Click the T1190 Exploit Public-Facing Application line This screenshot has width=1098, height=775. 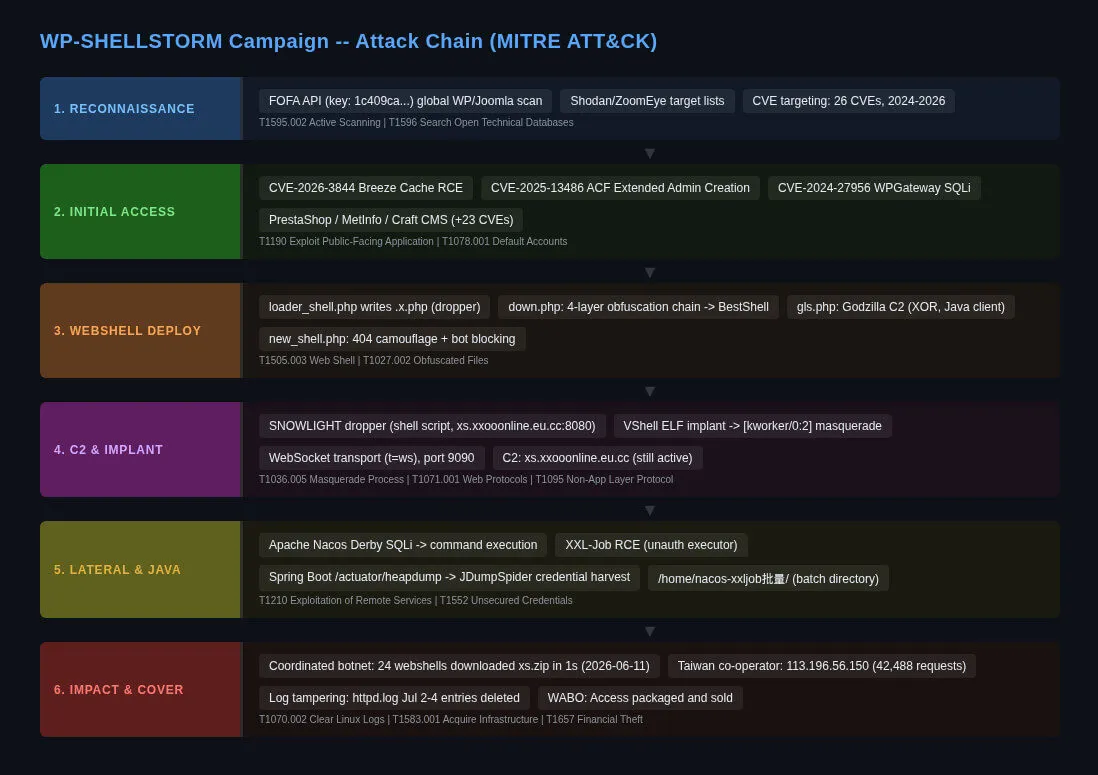[413, 242]
